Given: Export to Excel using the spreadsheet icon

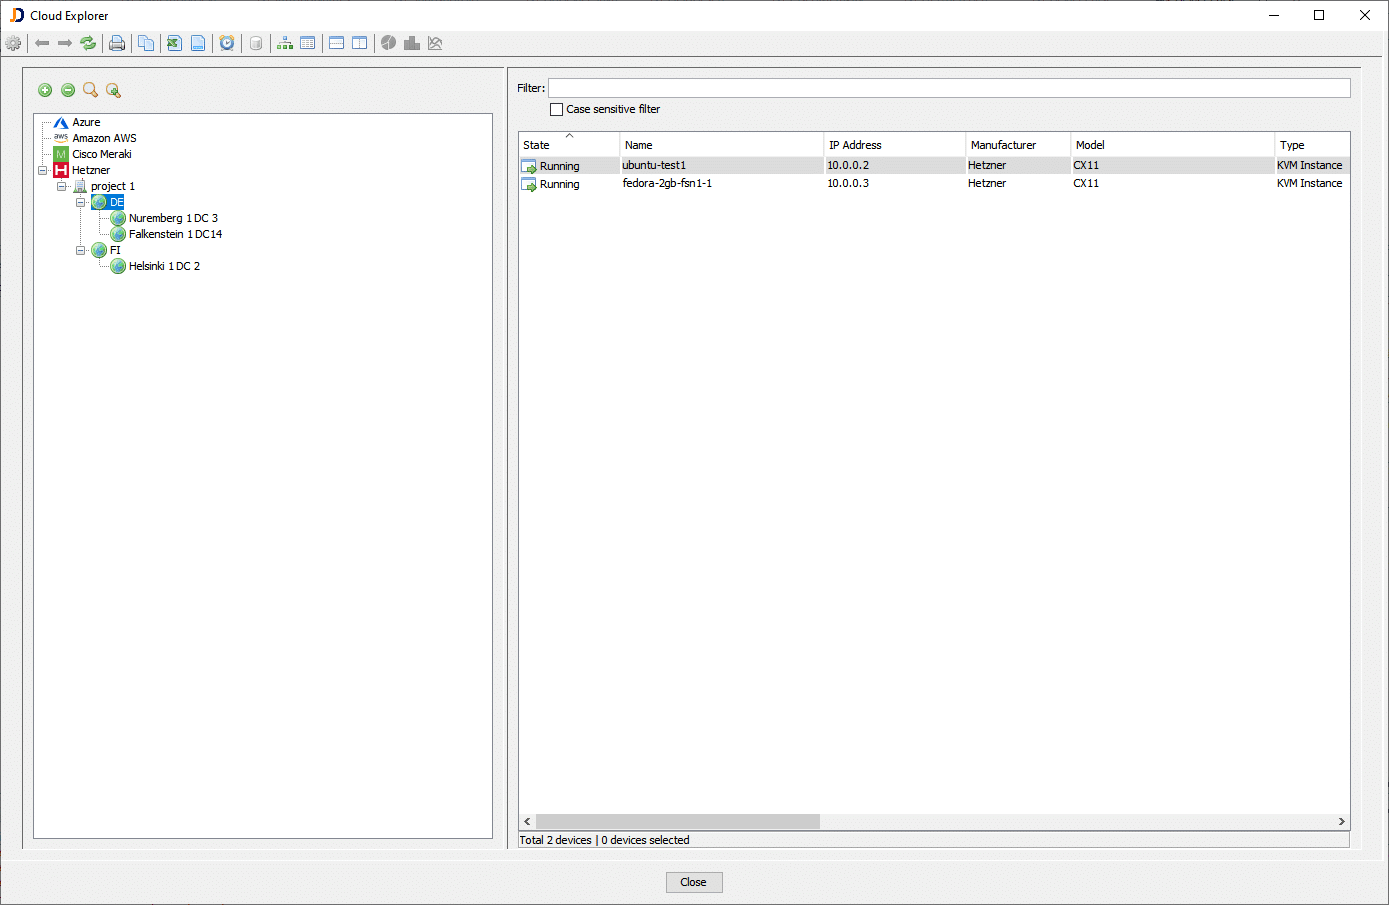Looking at the screenshot, I should click(x=174, y=43).
